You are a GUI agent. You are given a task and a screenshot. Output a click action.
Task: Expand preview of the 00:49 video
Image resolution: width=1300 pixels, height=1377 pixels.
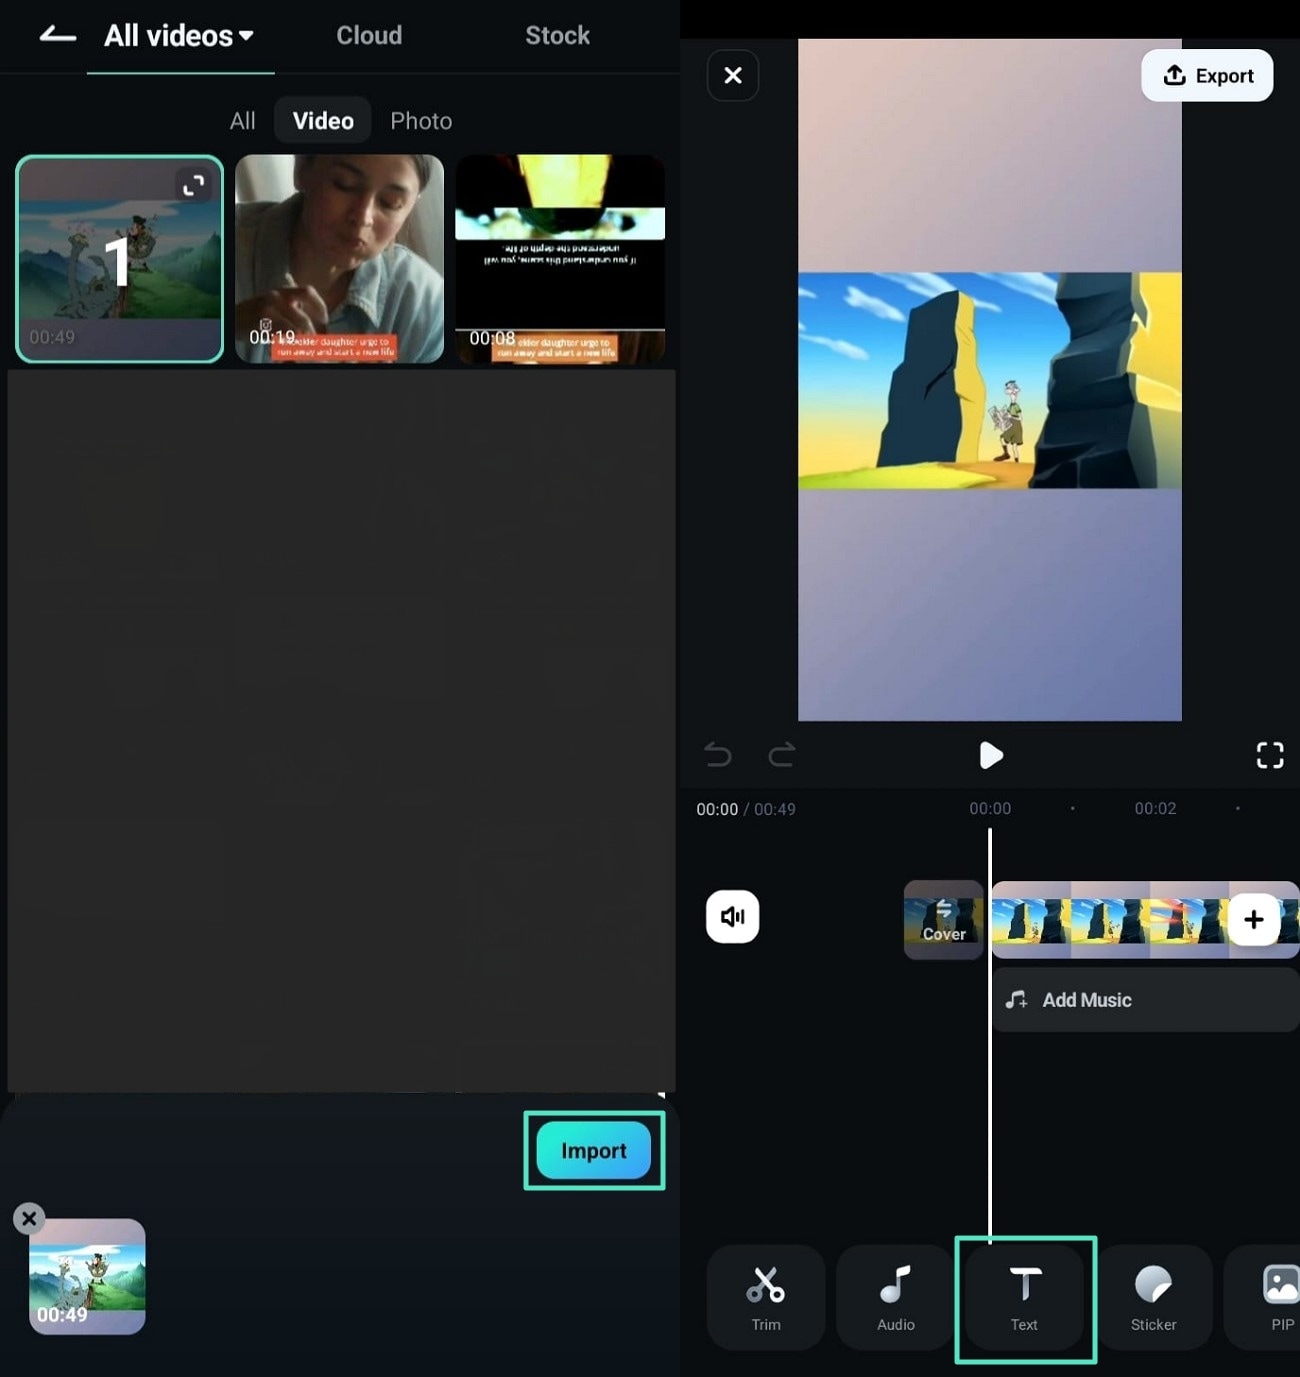[x=193, y=185]
